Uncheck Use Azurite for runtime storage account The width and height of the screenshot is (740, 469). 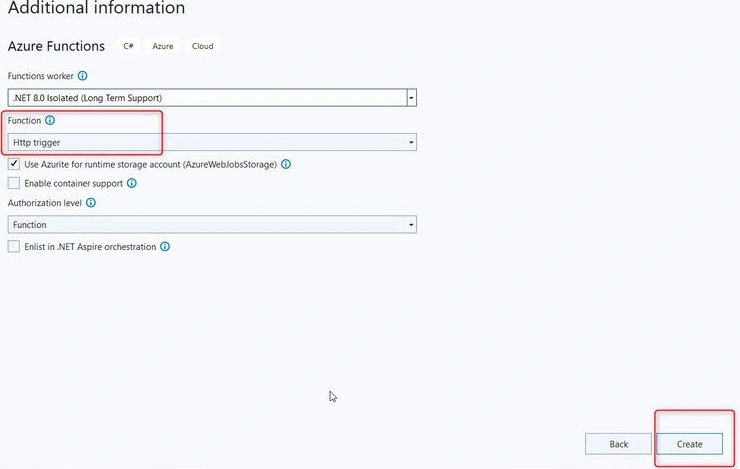click(x=14, y=164)
